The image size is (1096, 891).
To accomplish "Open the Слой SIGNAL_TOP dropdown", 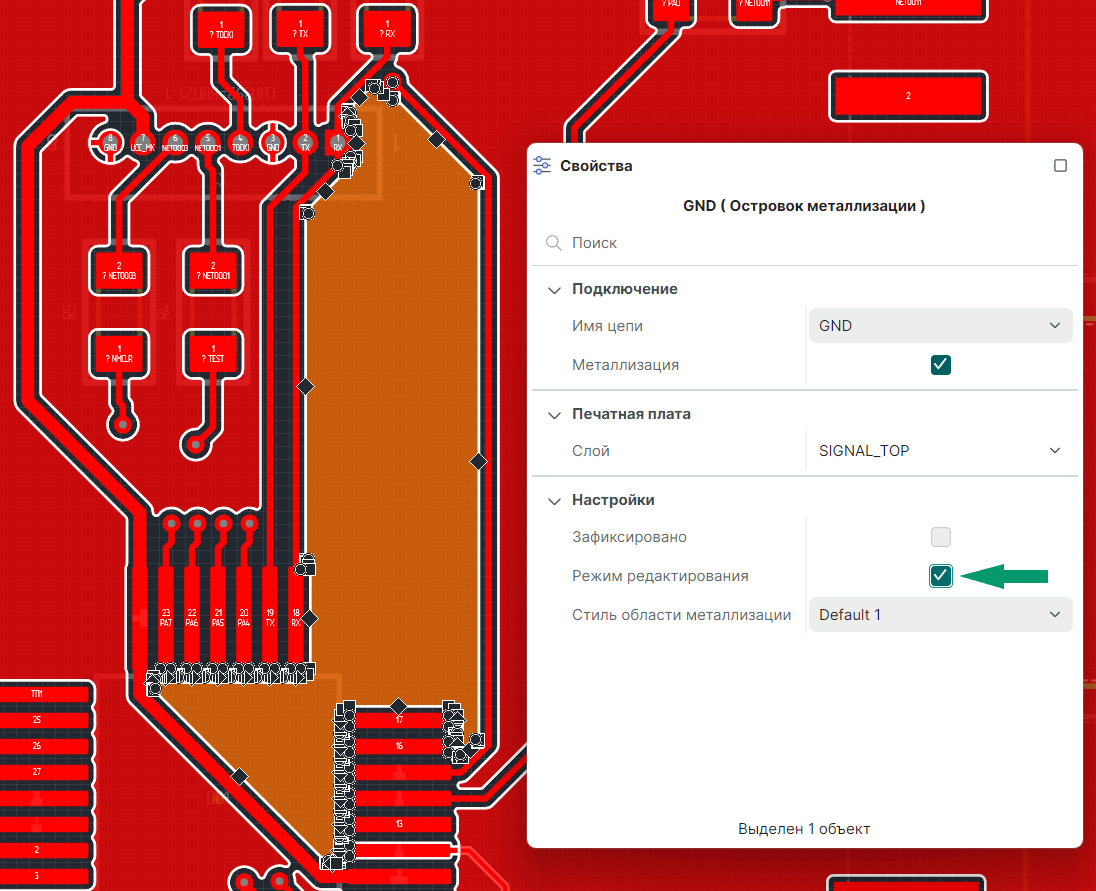I will (939, 451).
